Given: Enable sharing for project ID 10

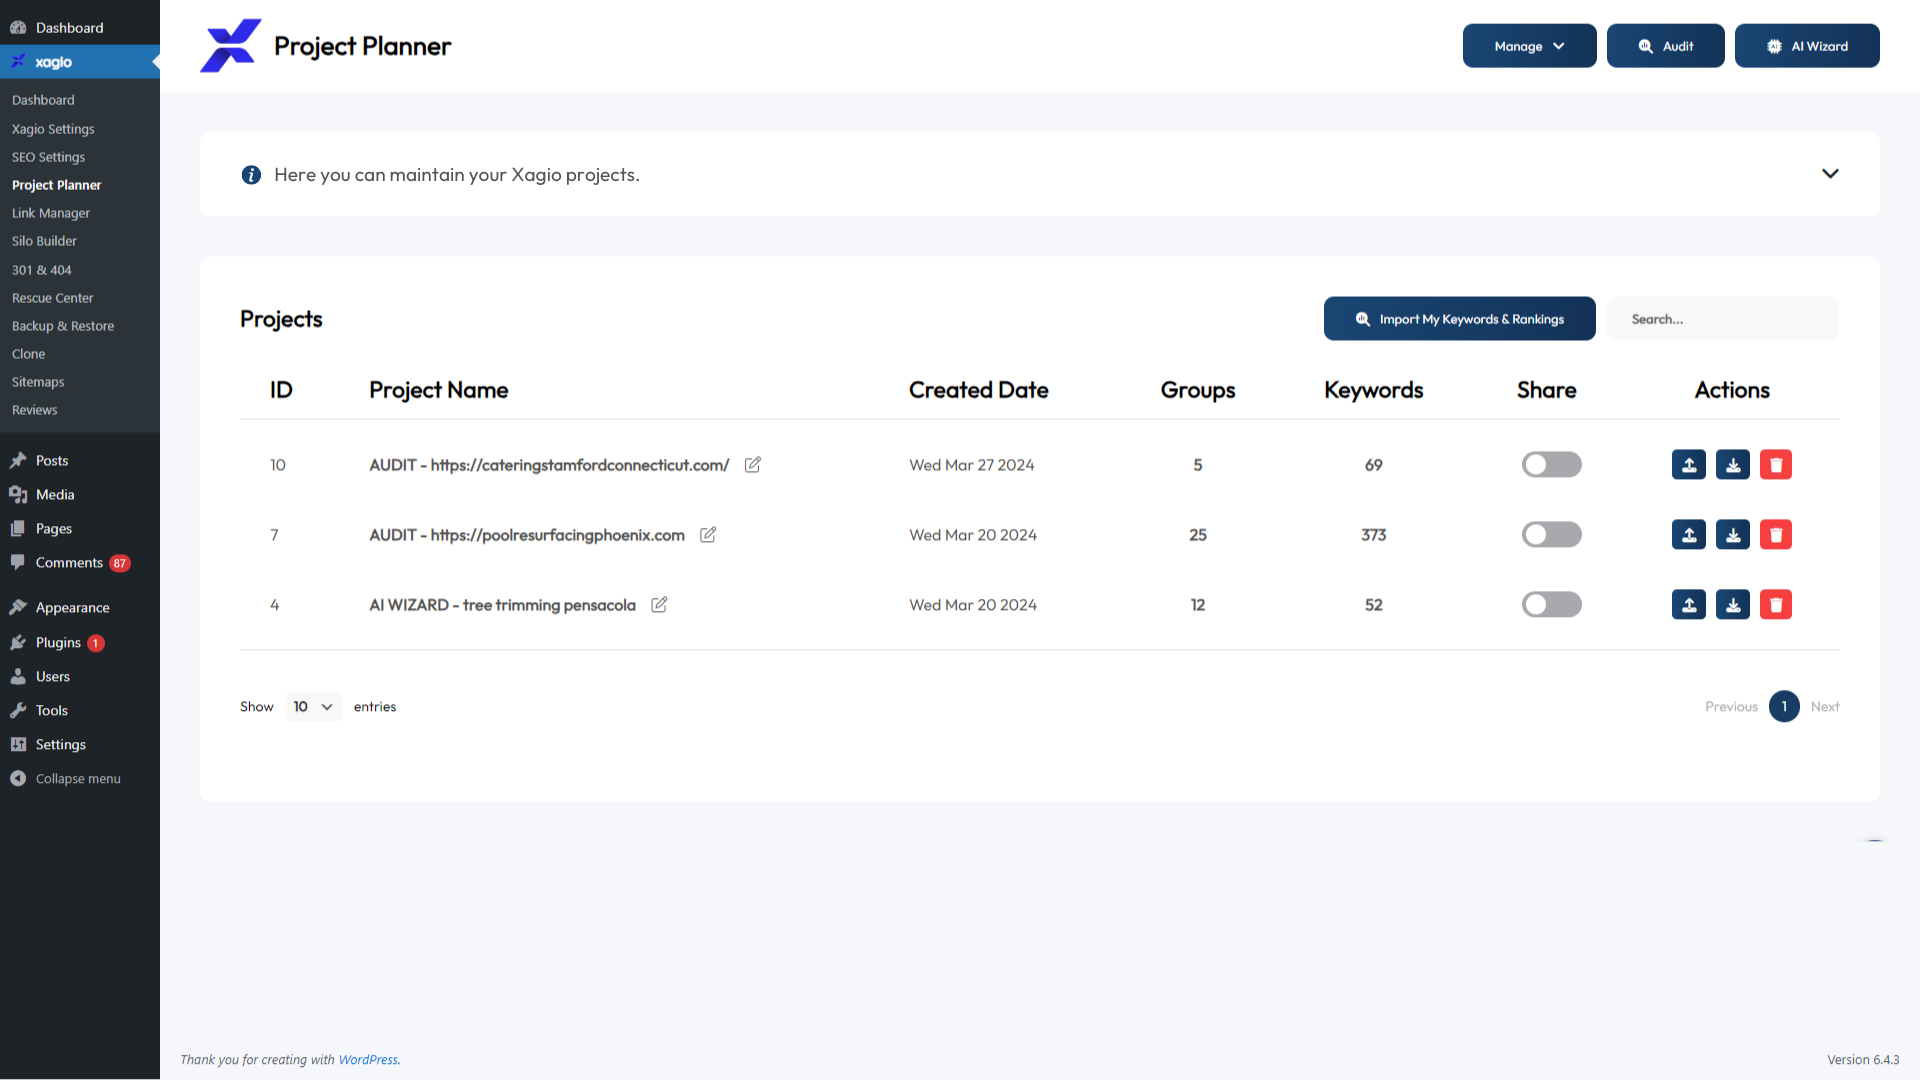Looking at the screenshot, I should pyautogui.click(x=1551, y=464).
